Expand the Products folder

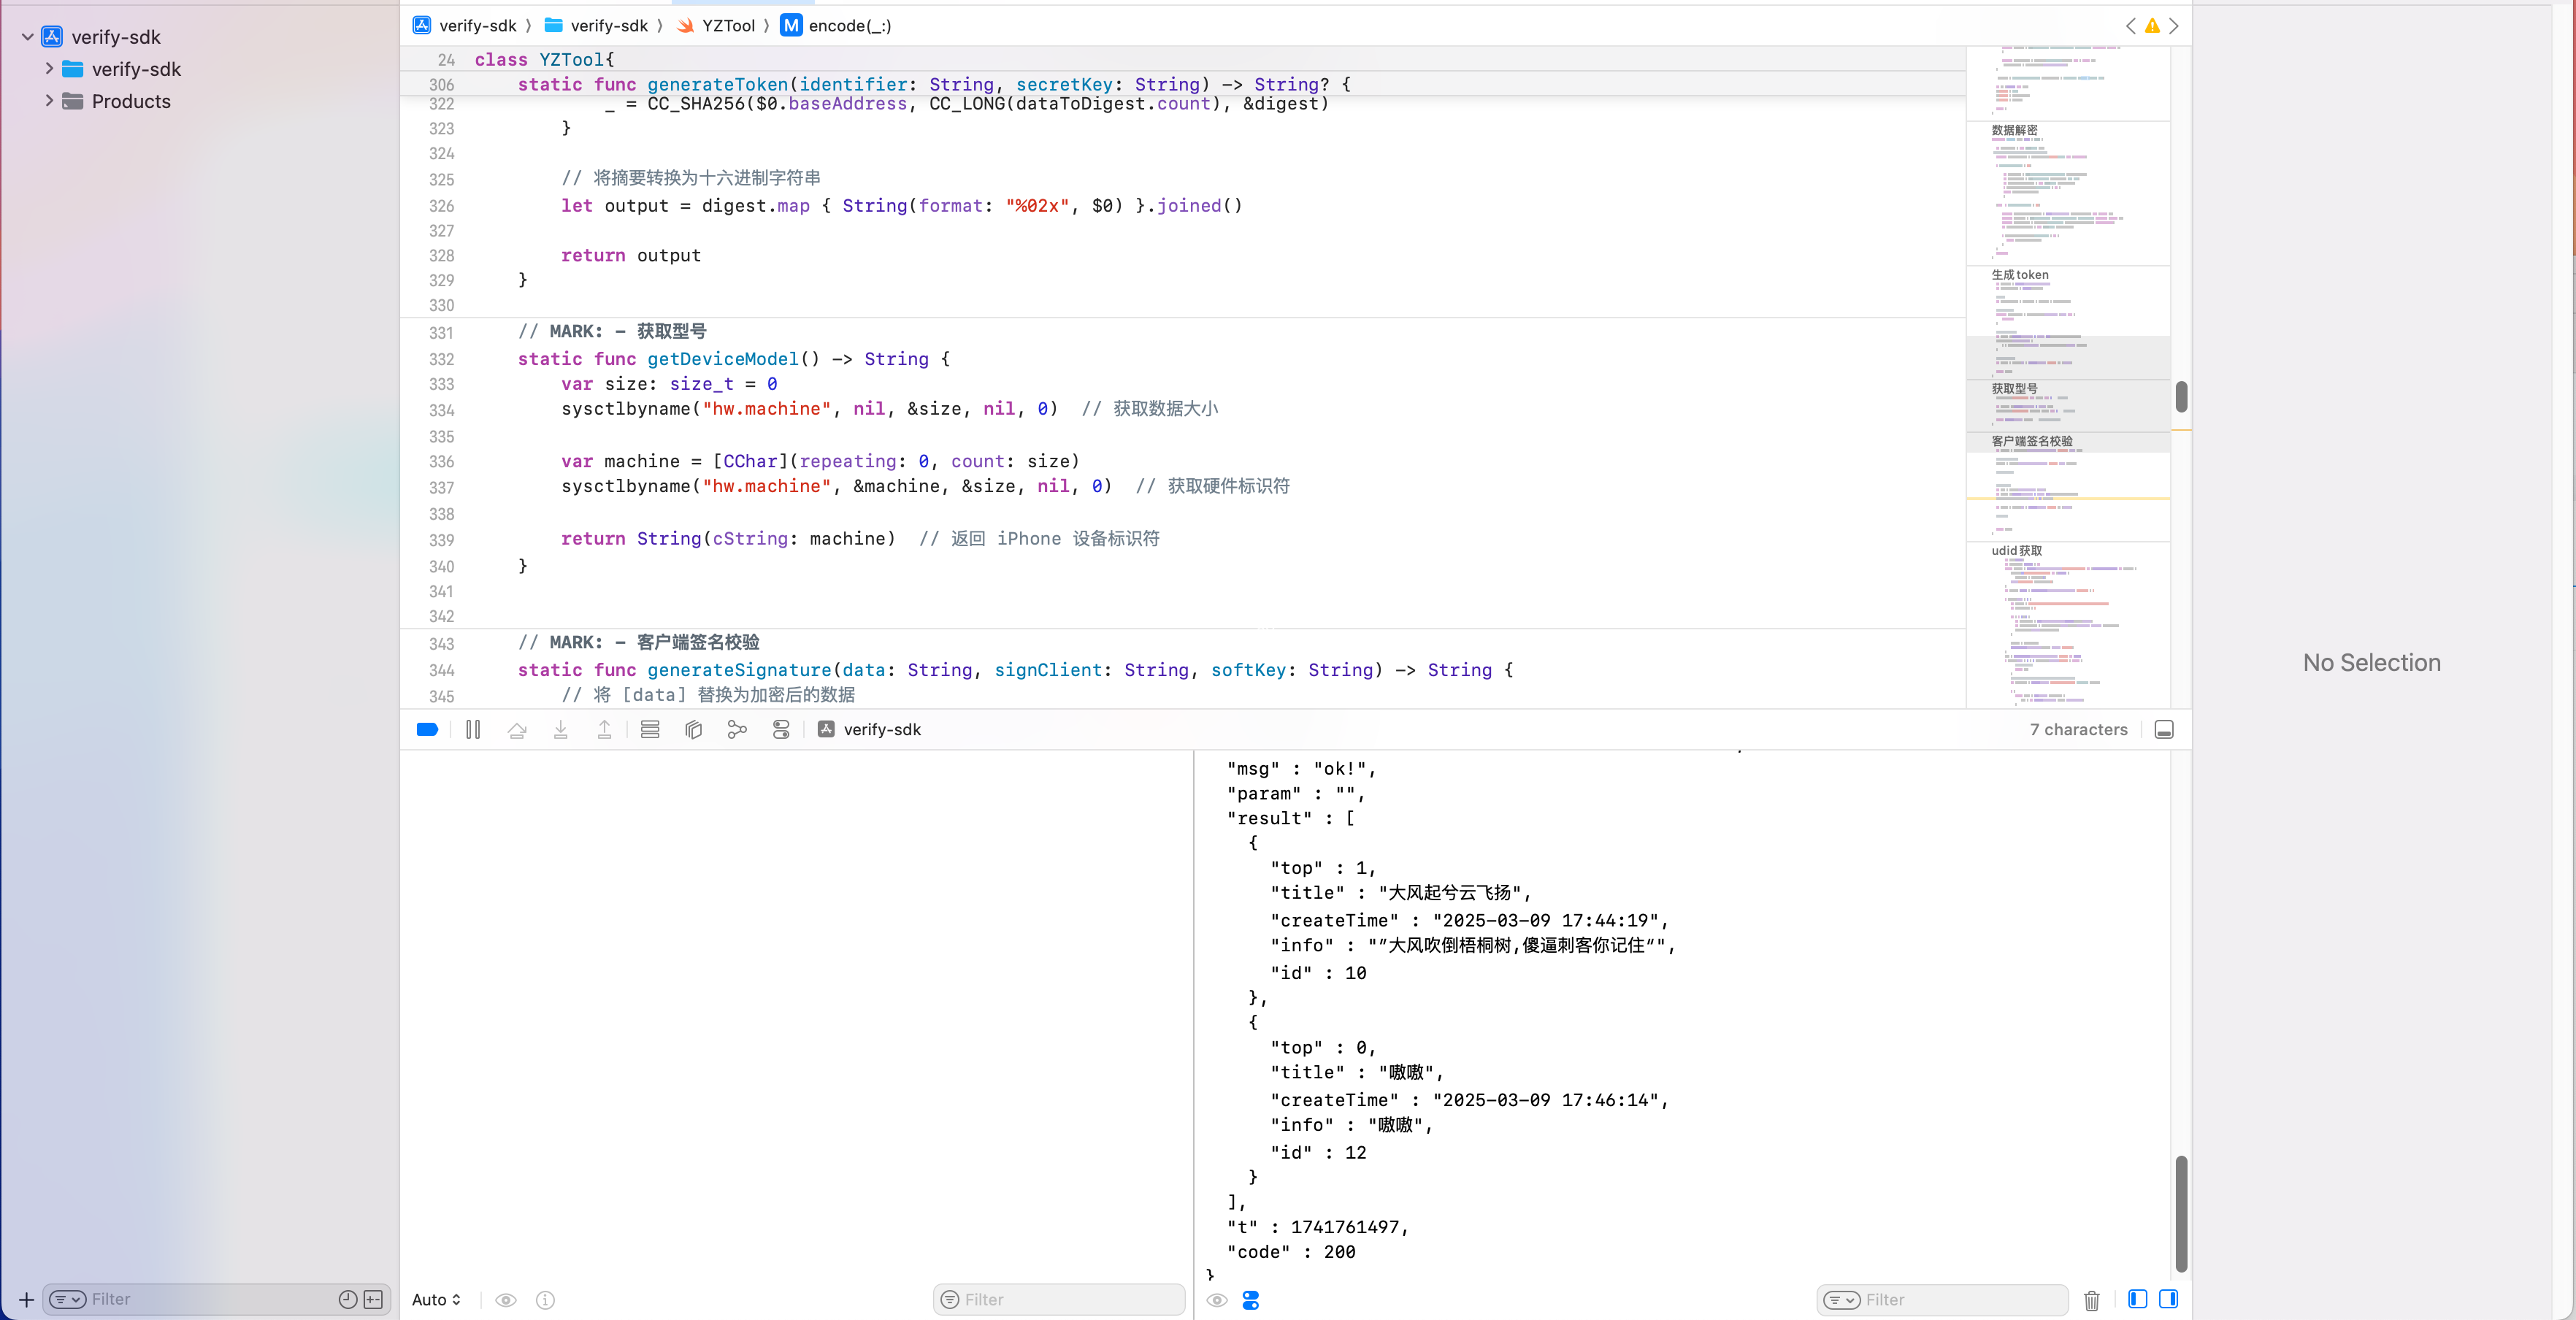coord(49,101)
